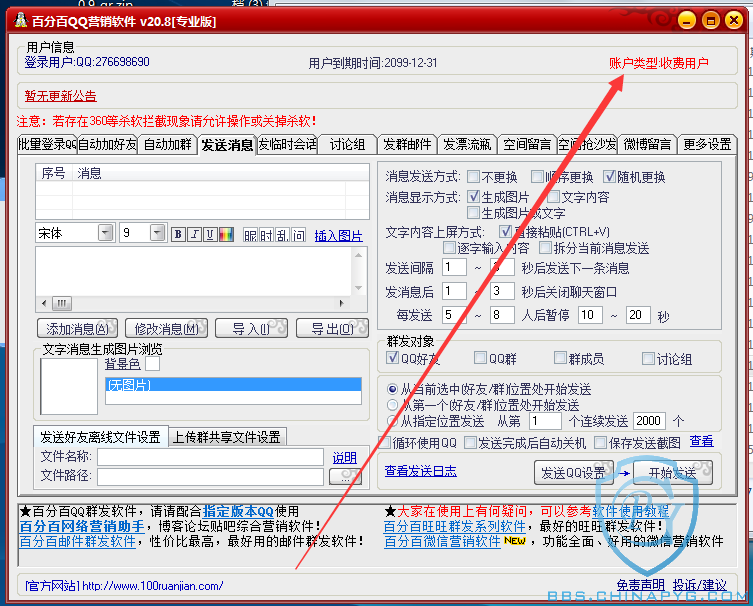The height and width of the screenshot is (606, 753).
Task: Toggle the 直接粘贴(CTRL+V) checkbox
Action: (x=505, y=231)
